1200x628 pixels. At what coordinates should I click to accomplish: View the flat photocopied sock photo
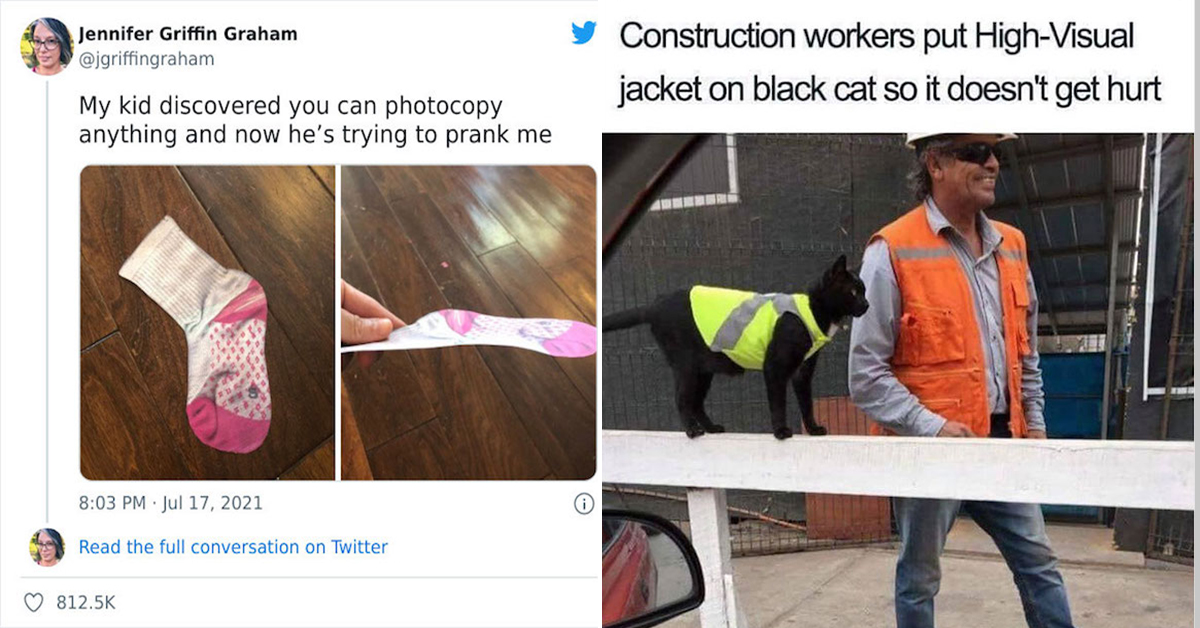pos(469,322)
